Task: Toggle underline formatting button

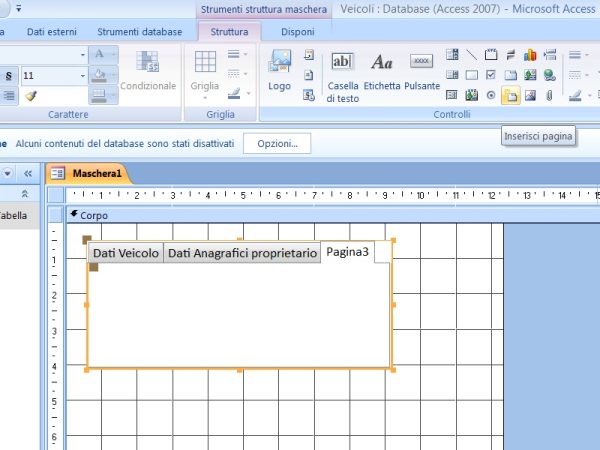Action: click(8, 76)
